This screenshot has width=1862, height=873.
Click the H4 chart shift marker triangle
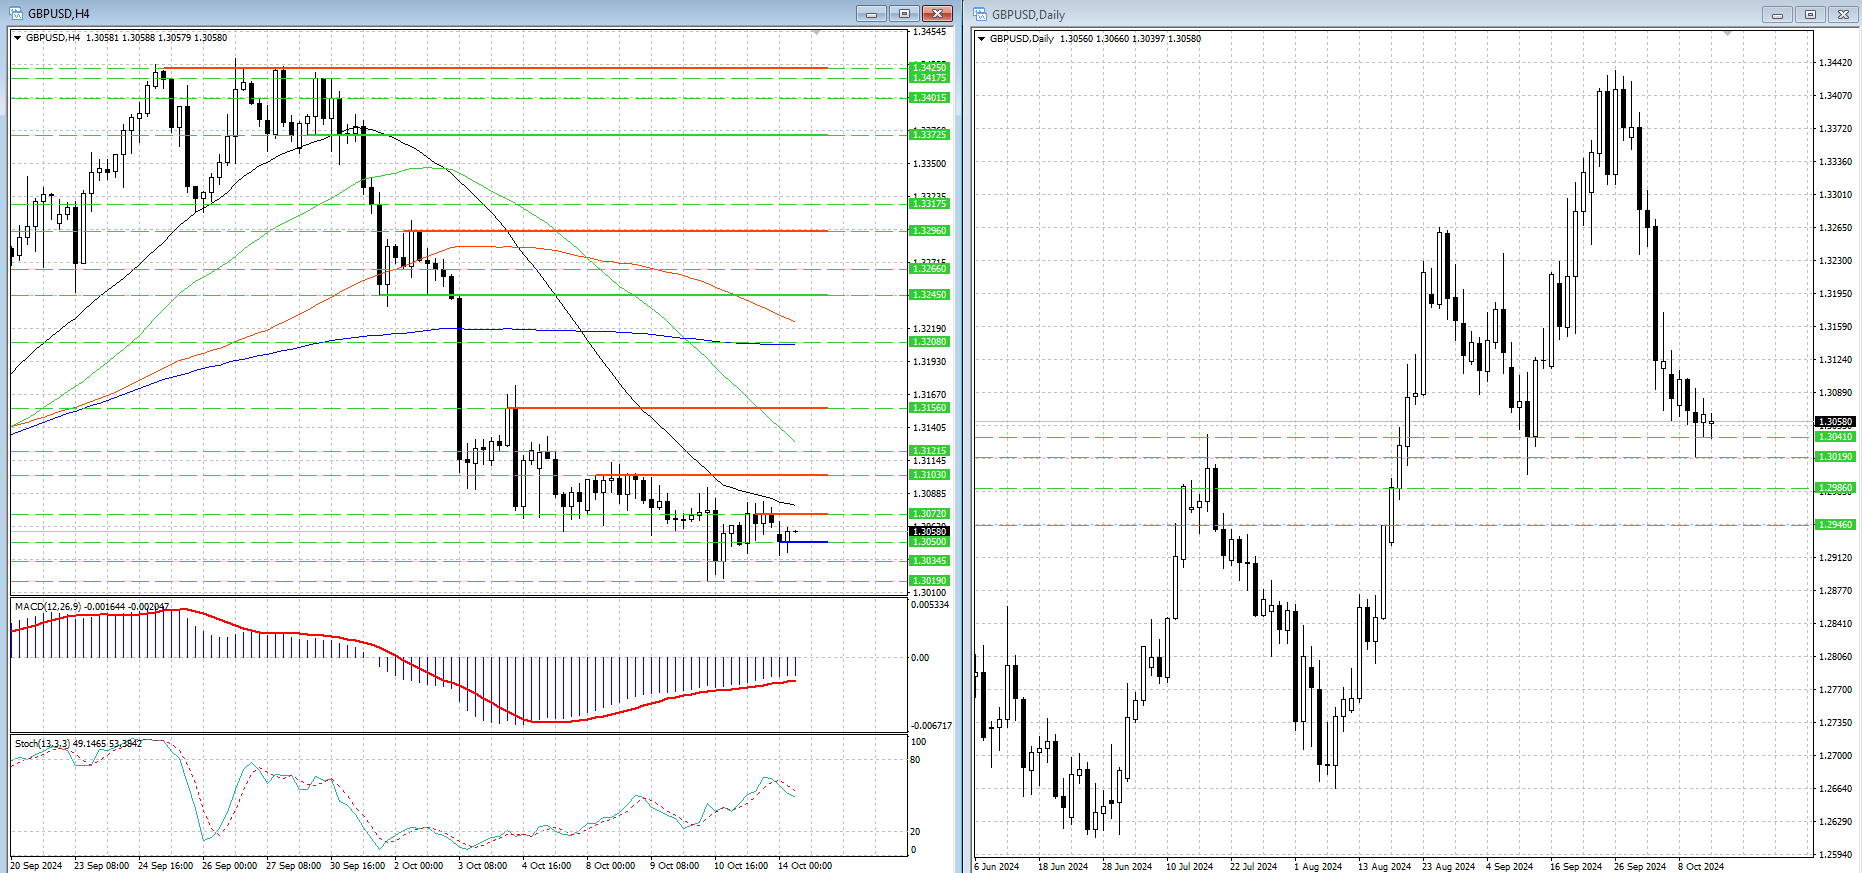816,33
